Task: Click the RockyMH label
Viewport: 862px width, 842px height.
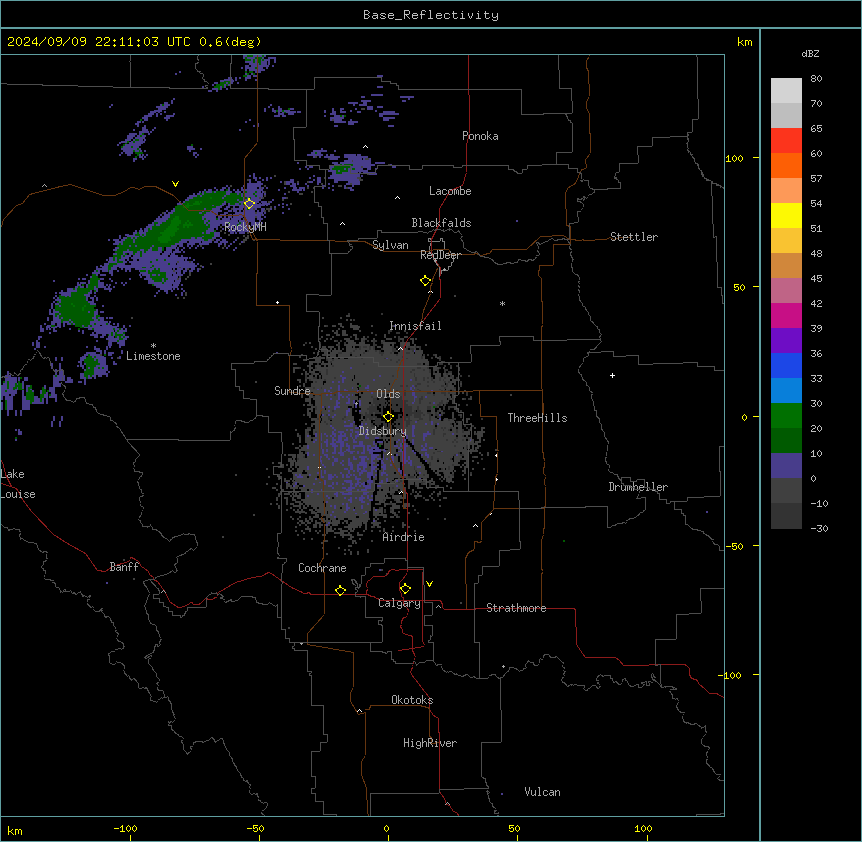Action: 245,227
